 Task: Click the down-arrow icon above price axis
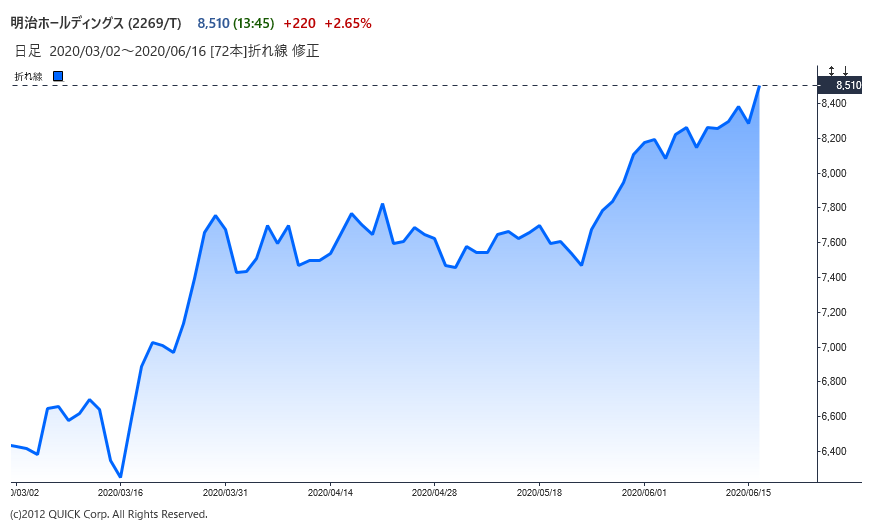tap(845, 71)
